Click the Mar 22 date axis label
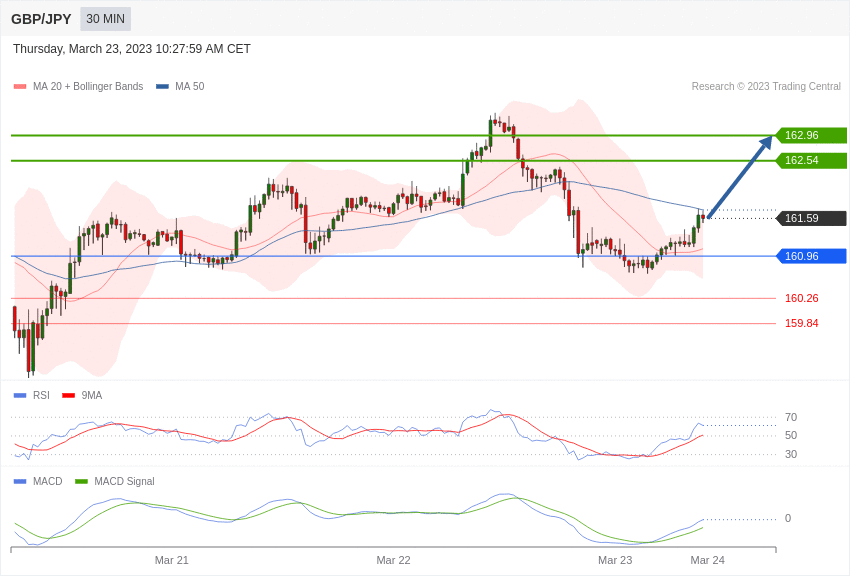The image size is (850, 576). click(394, 560)
